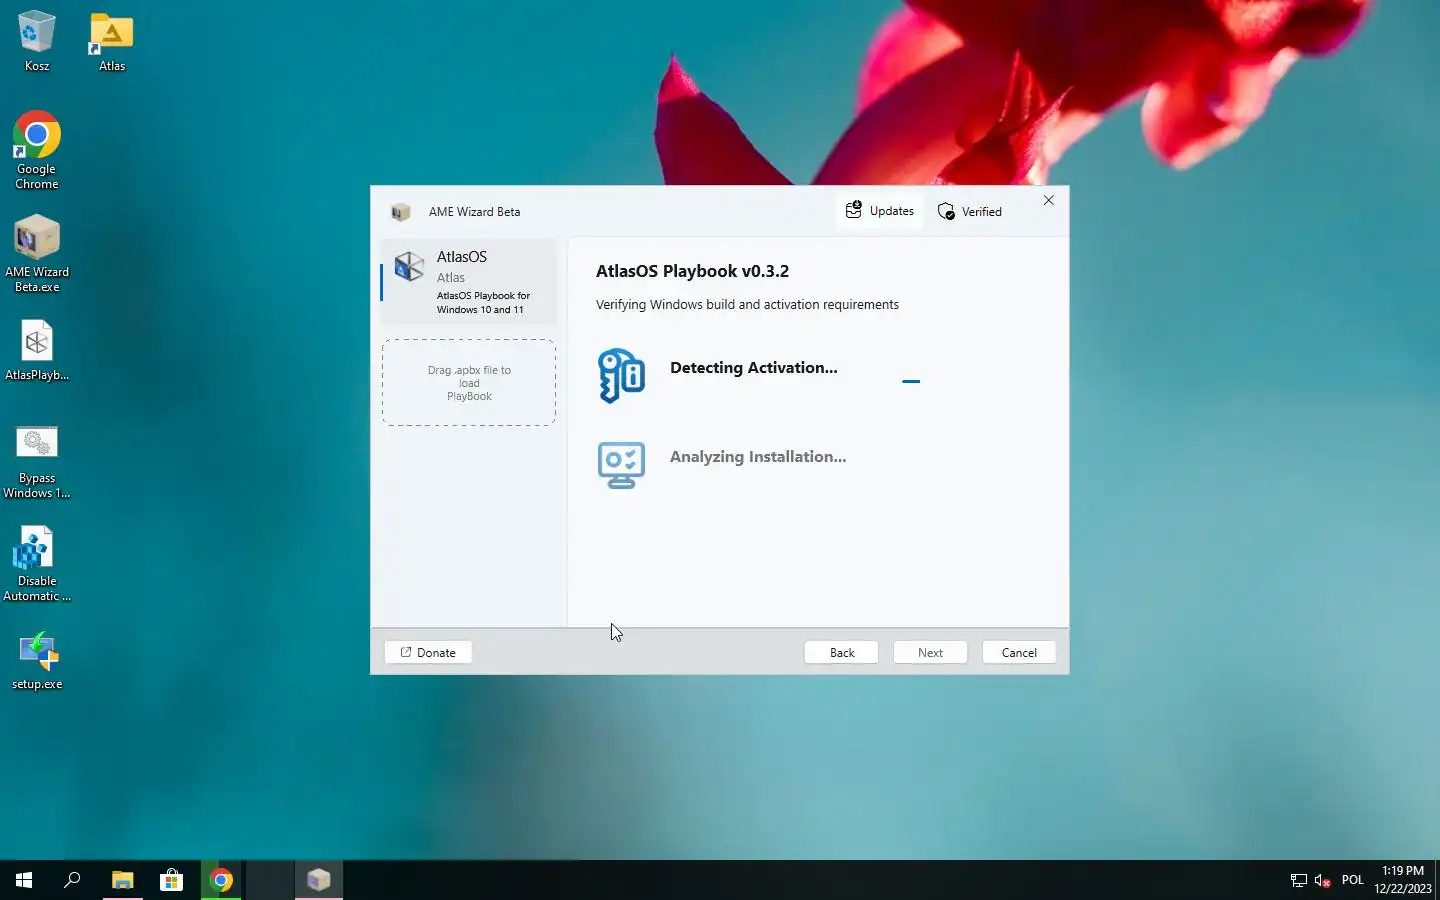Click the Detecting Activation key icon
The width and height of the screenshot is (1440, 900).
621,375
